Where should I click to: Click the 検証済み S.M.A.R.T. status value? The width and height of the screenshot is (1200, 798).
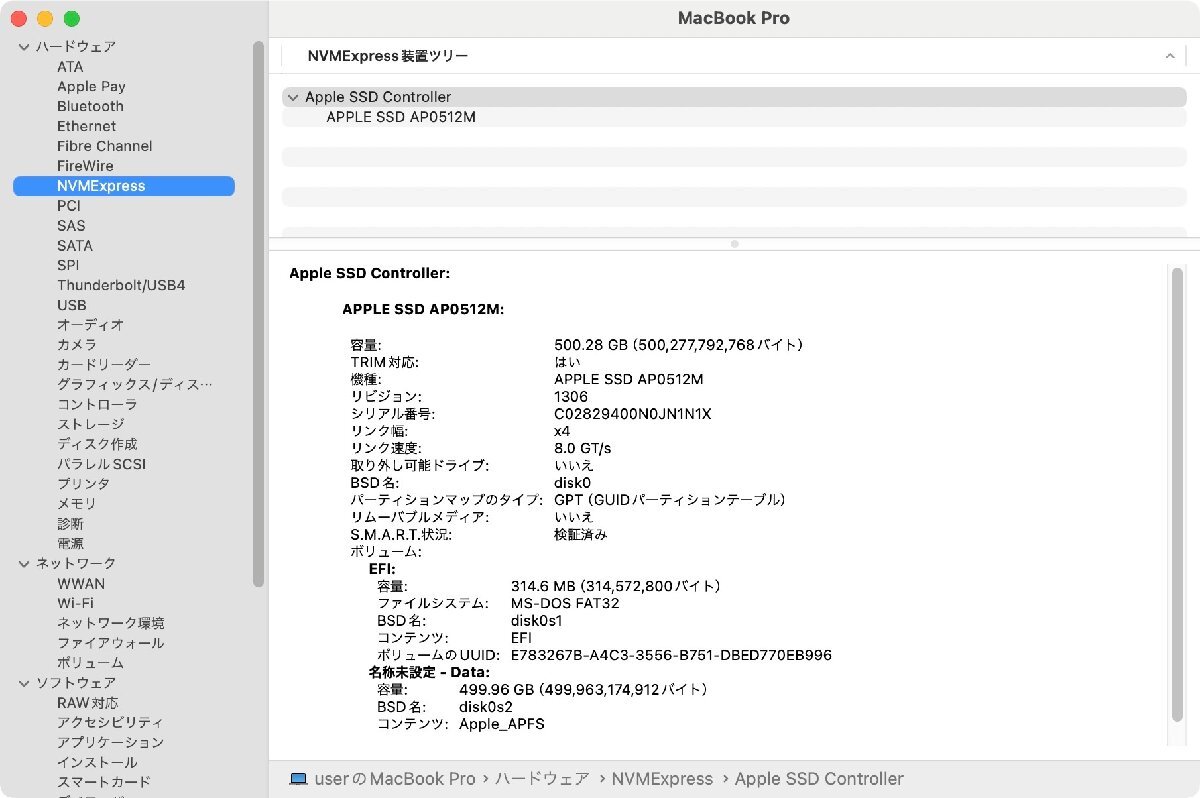pos(580,535)
